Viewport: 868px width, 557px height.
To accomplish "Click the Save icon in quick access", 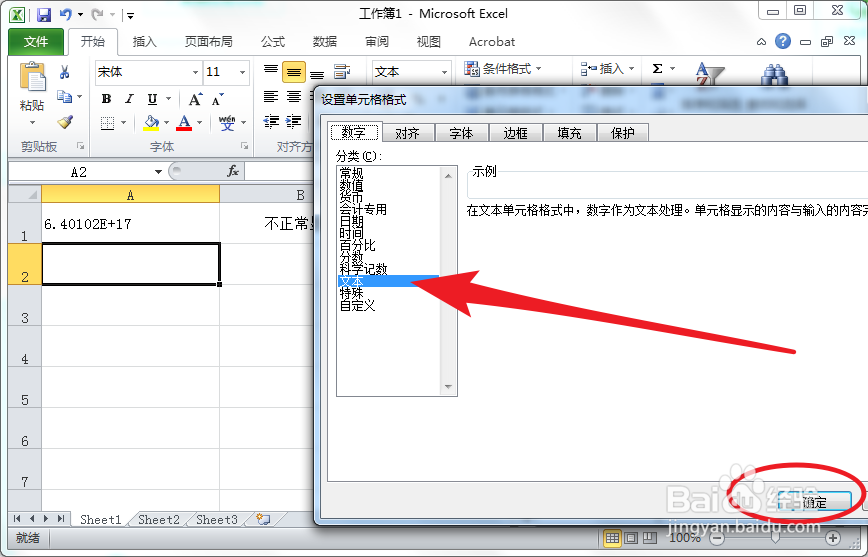I will click(x=44, y=14).
